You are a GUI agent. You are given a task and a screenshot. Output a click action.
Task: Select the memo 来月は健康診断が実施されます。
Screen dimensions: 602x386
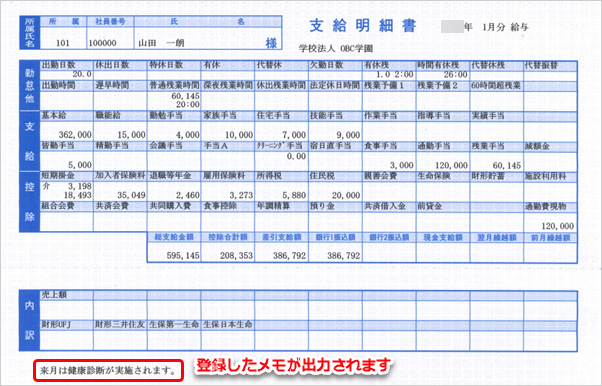108,371
